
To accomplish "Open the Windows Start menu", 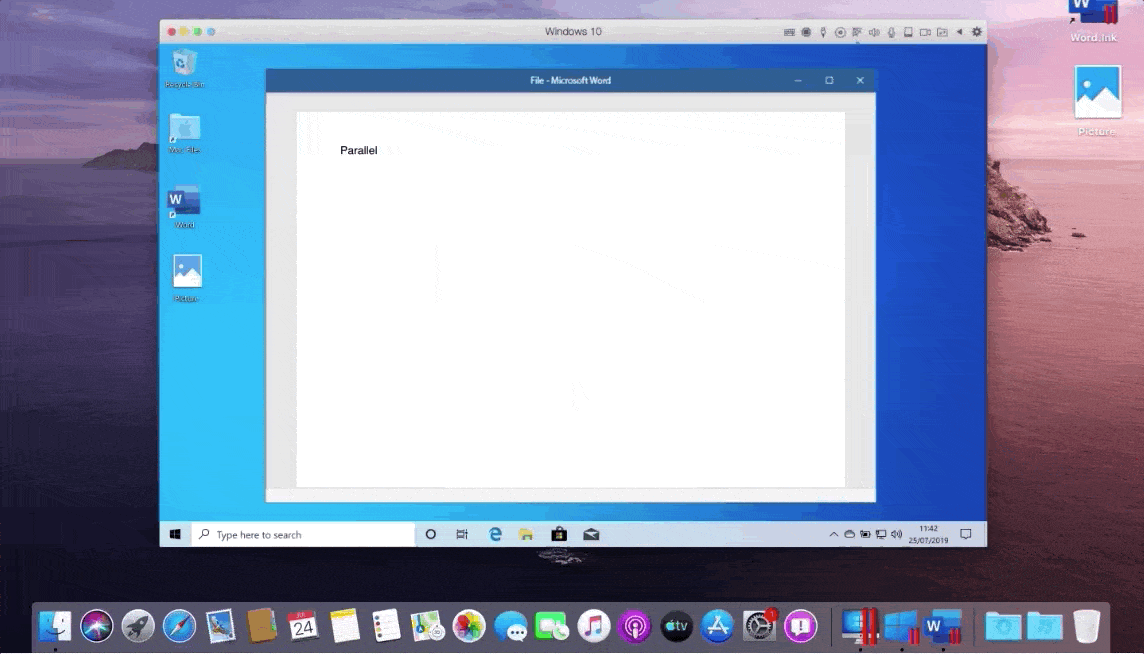I will 175,534.
